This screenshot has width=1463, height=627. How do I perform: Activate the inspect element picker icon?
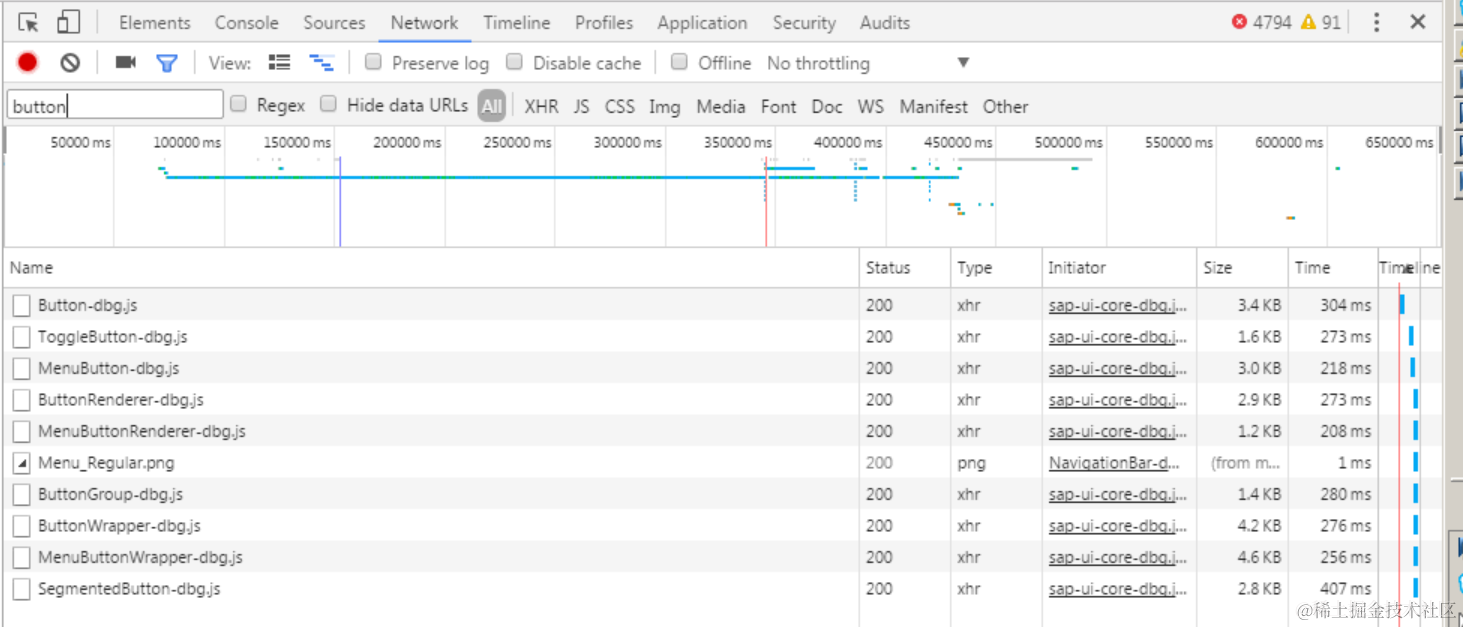click(x=28, y=22)
